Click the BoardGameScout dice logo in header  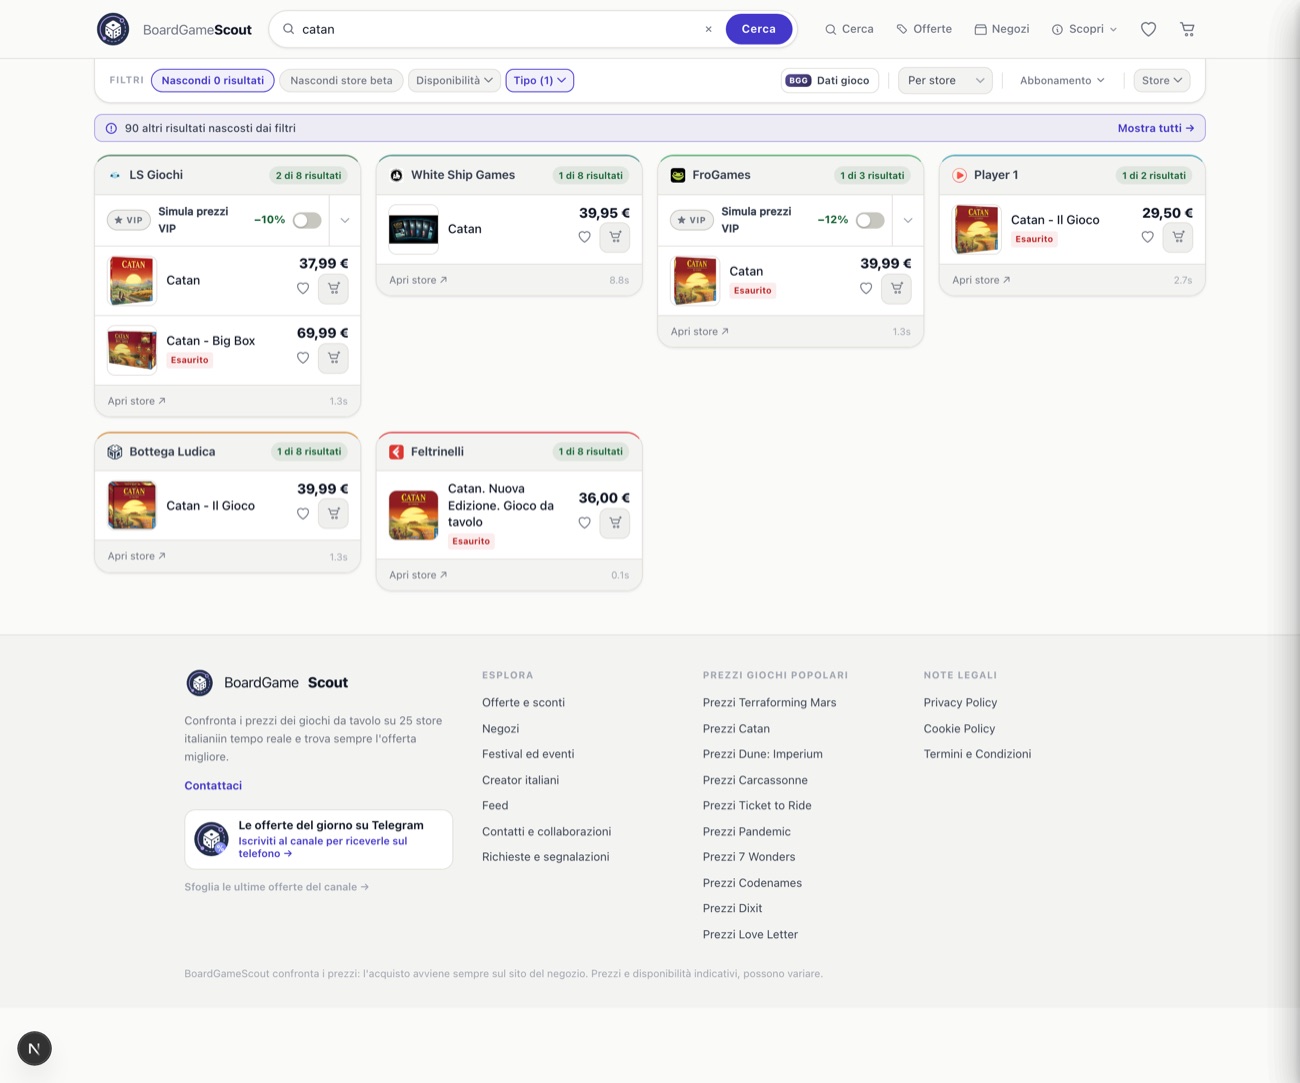click(113, 29)
